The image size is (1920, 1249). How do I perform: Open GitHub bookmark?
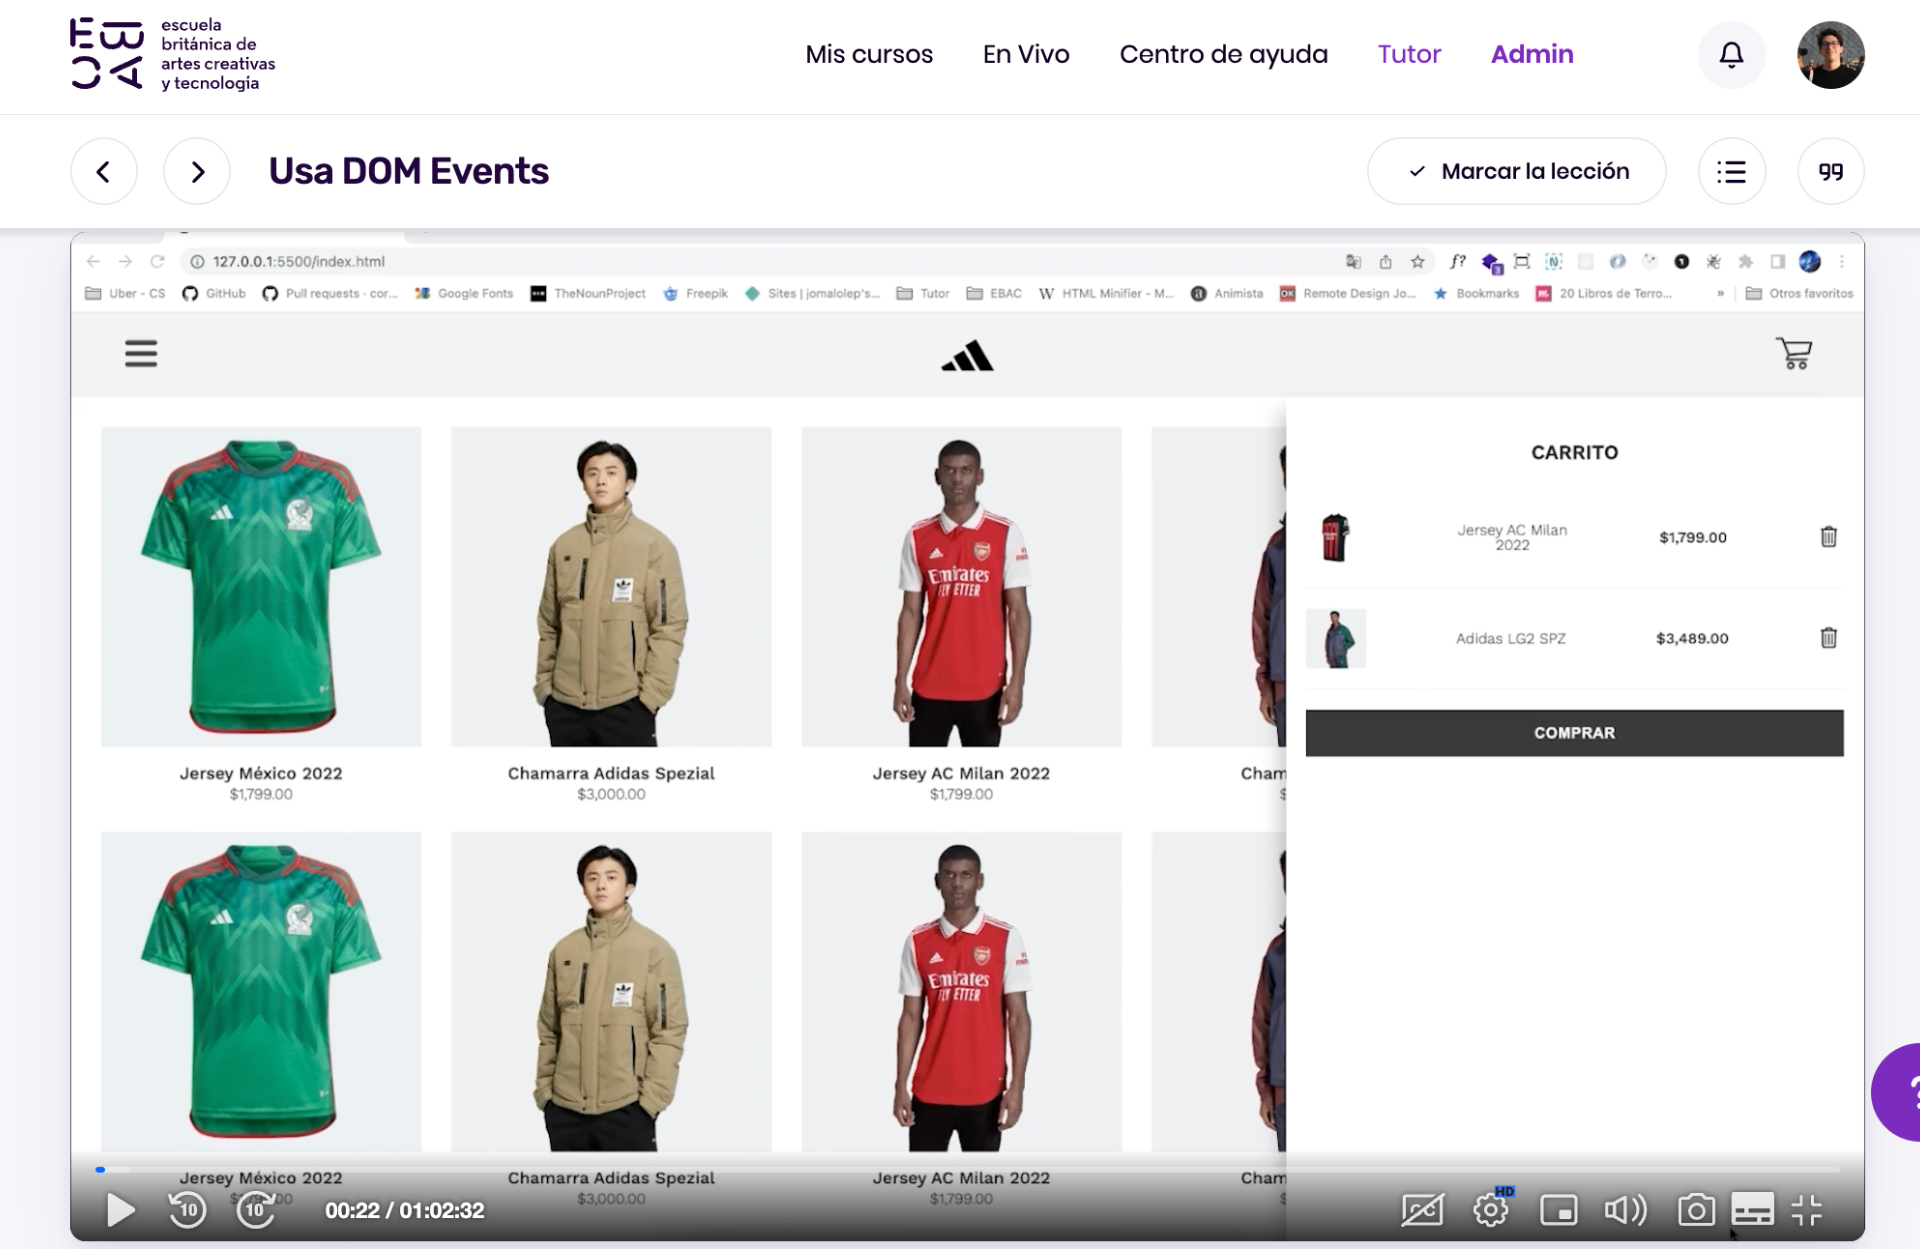tap(214, 293)
